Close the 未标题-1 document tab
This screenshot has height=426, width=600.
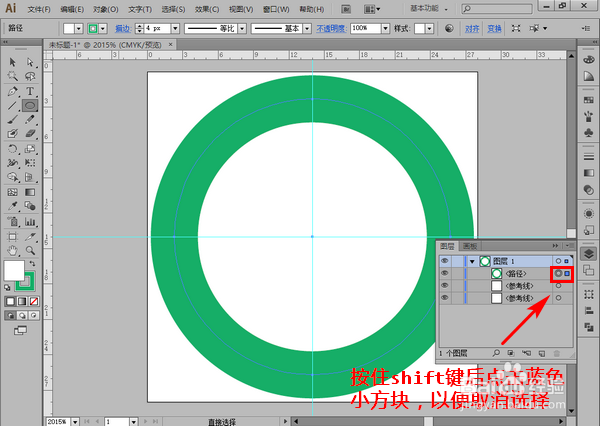pyautogui.click(x=171, y=45)
